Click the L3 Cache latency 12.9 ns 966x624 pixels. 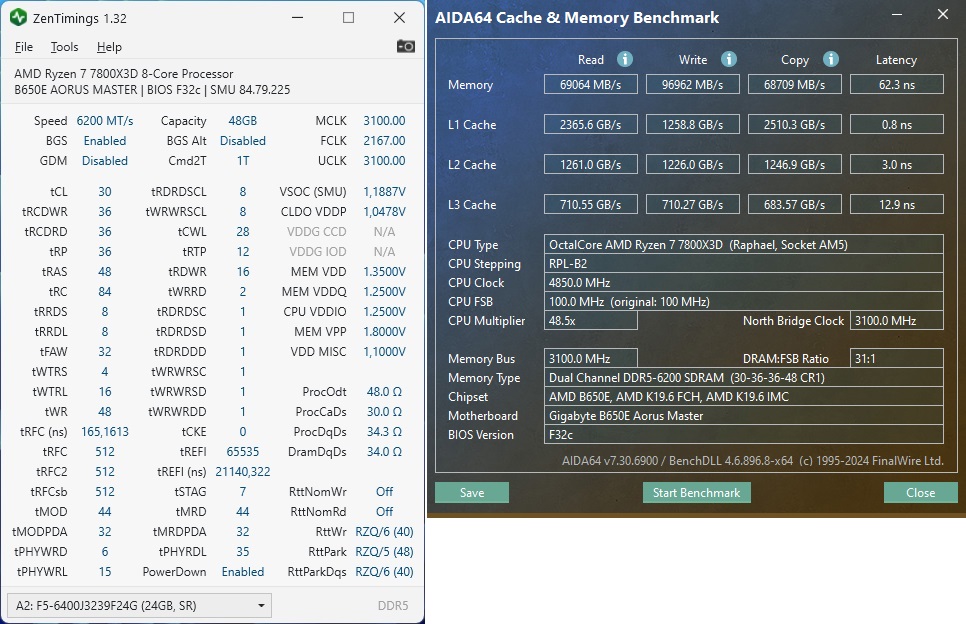(896, 205)
